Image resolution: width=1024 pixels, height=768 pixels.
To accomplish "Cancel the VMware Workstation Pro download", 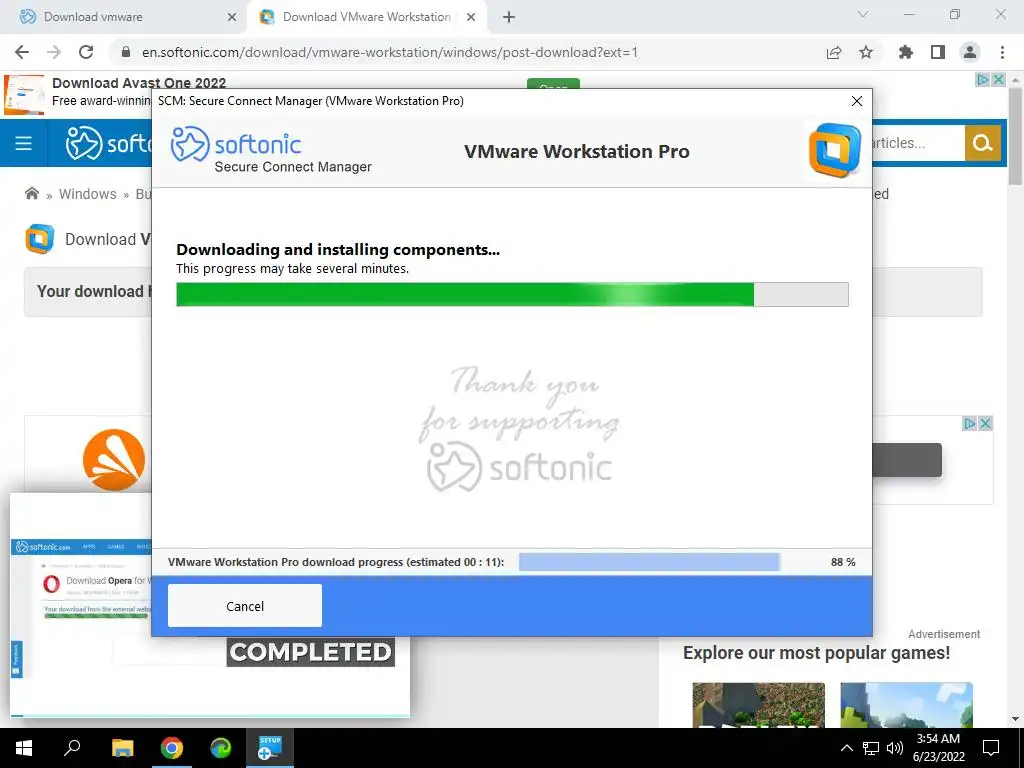I will pyautogui.click(x=244, y=605).
